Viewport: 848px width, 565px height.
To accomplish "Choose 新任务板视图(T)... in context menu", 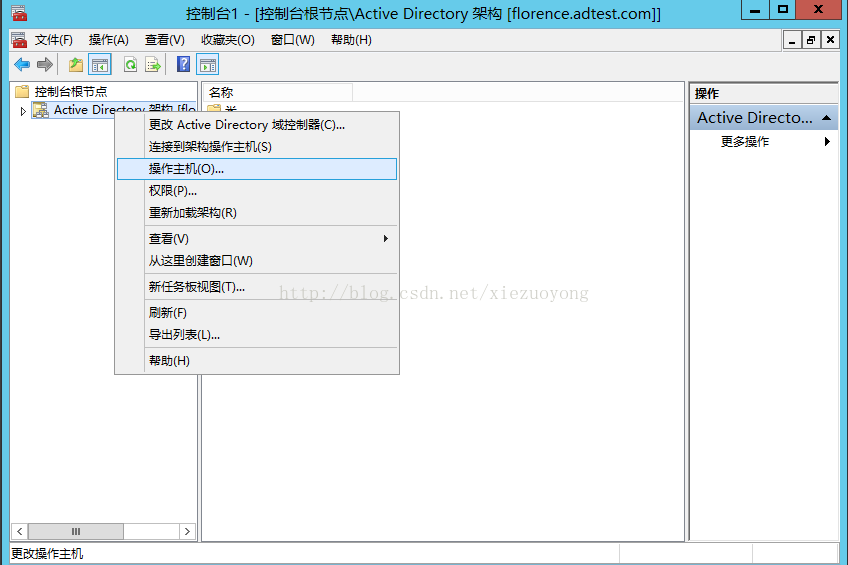I will tap(257, 287).
